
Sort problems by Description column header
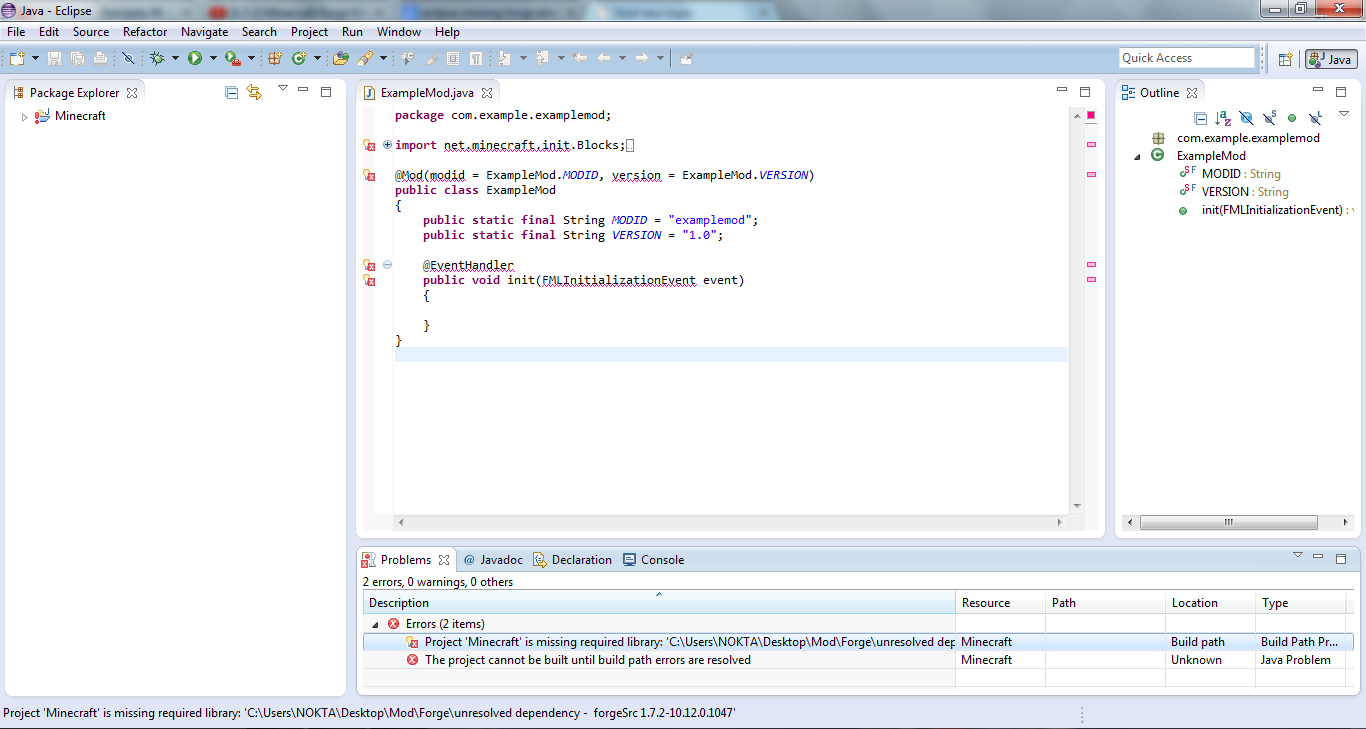(659, 603)
